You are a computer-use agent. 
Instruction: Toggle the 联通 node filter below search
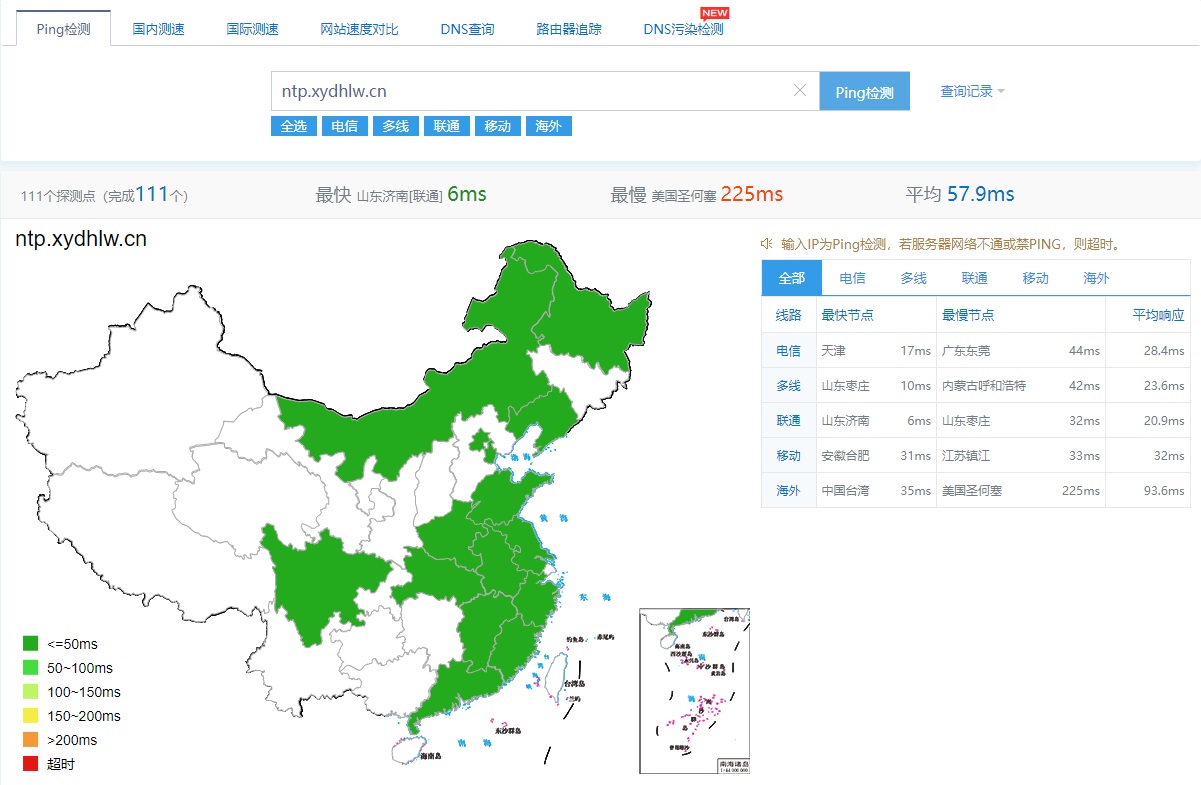coord(447,126)
